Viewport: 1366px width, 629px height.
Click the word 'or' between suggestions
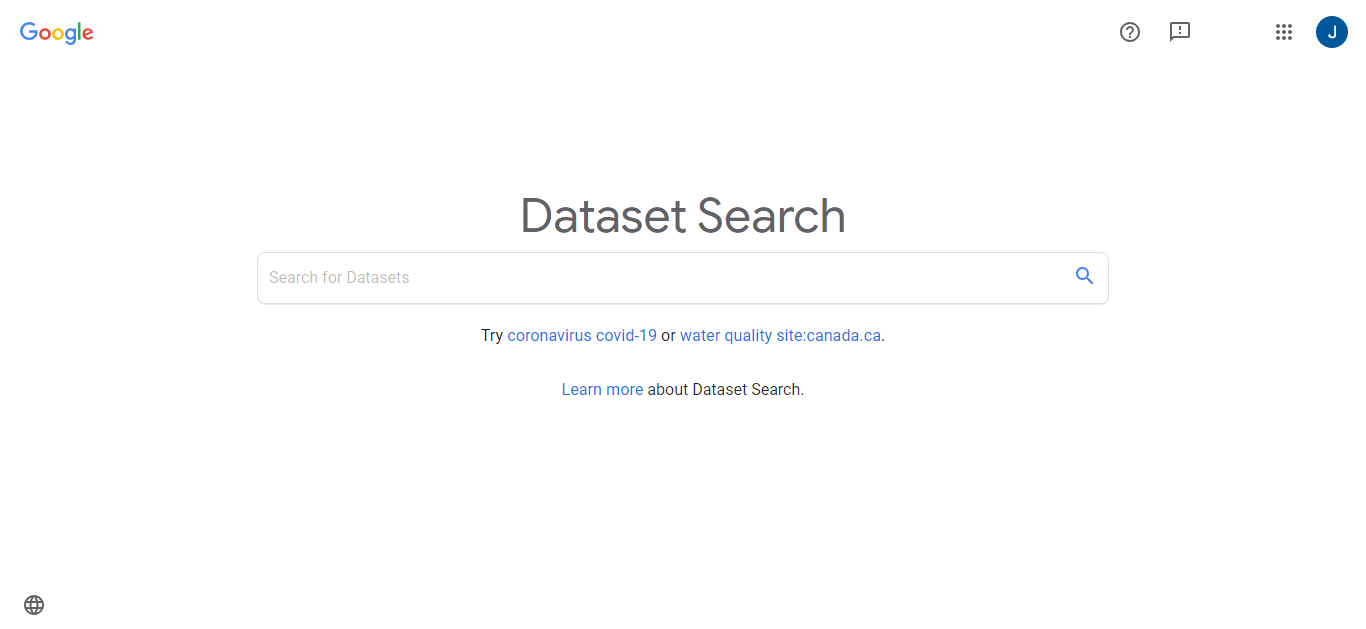(668, 336)
